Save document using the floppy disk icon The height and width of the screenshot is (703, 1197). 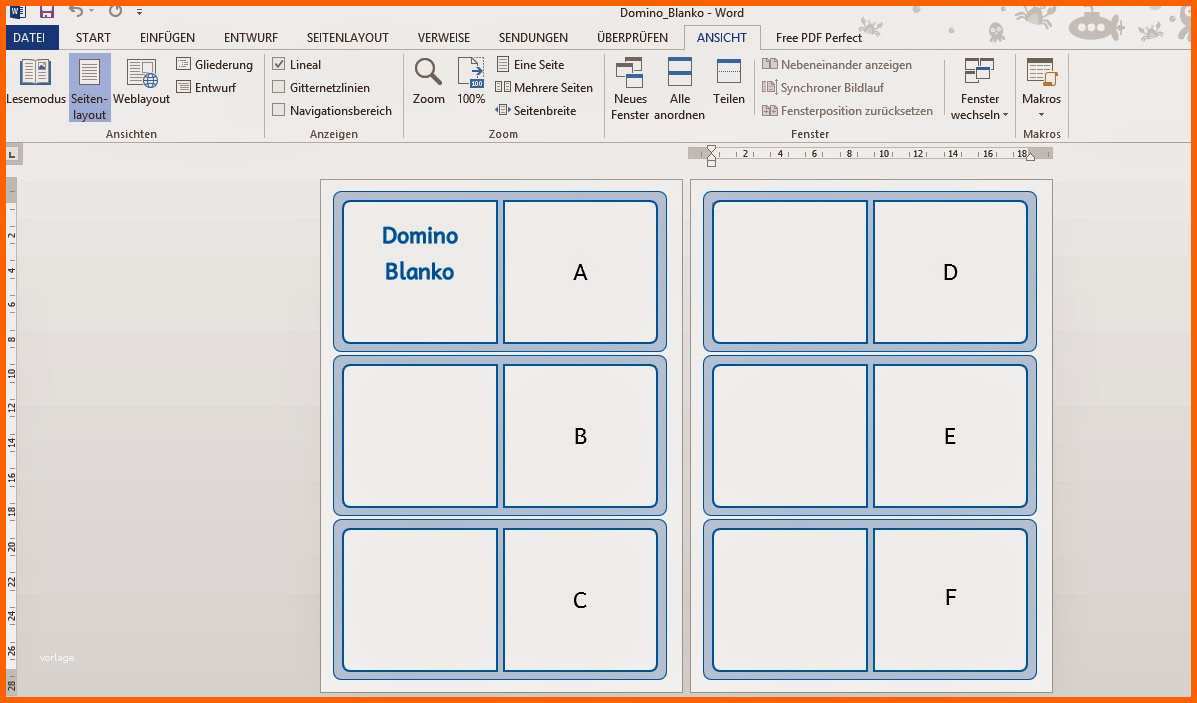point(47,11)
